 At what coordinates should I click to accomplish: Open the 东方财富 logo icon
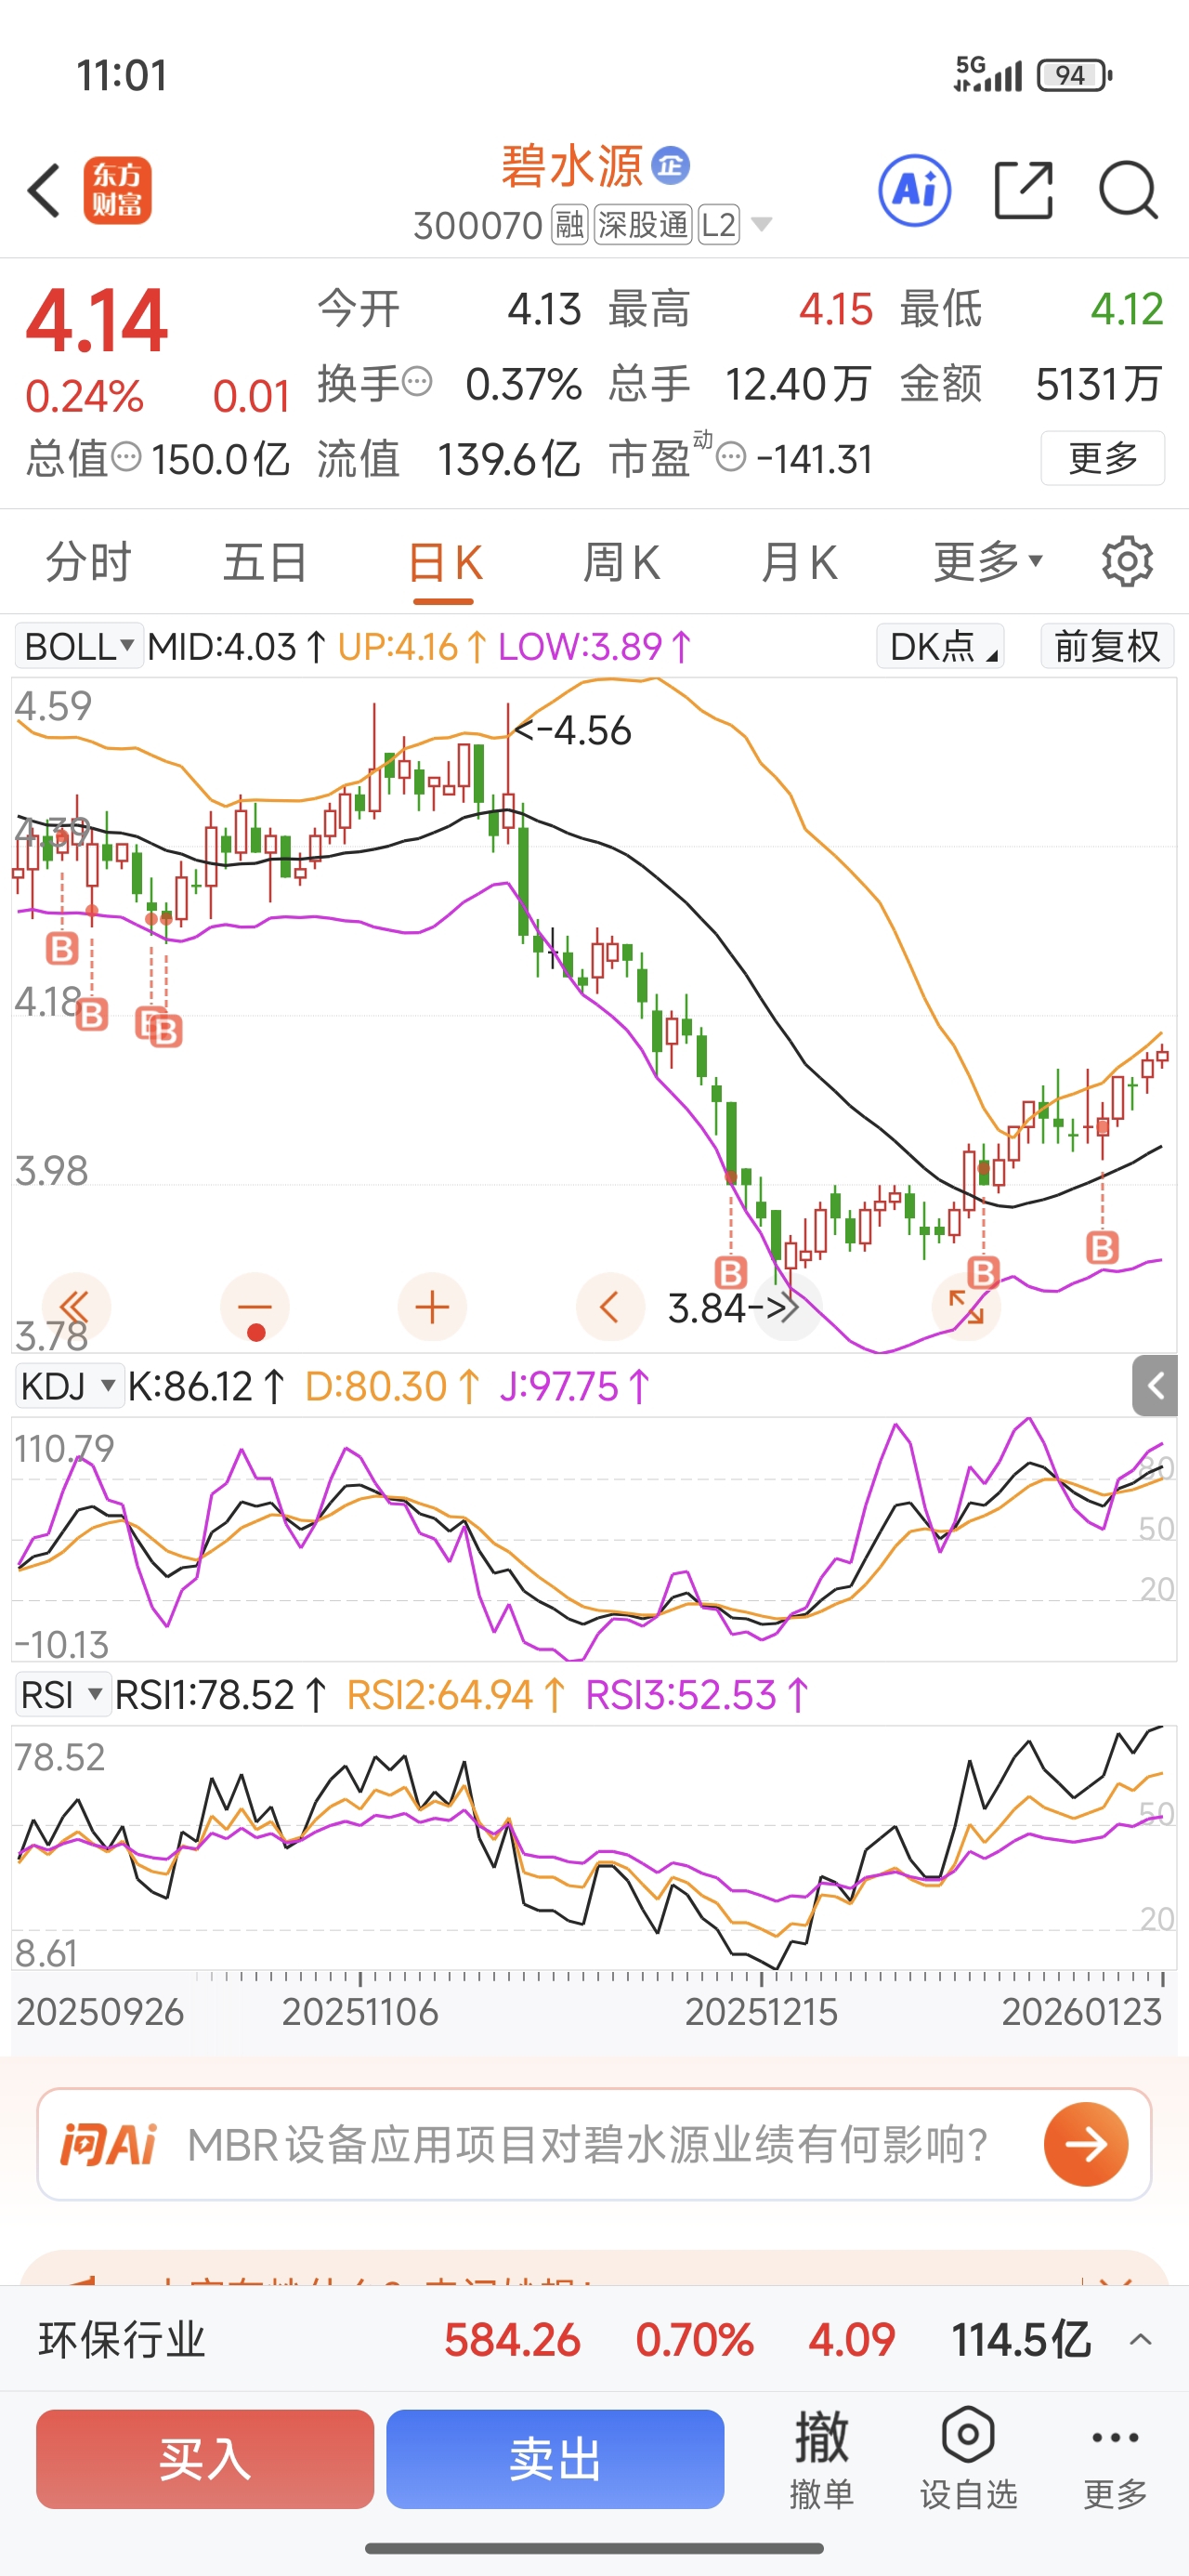(x=117, y=190)
